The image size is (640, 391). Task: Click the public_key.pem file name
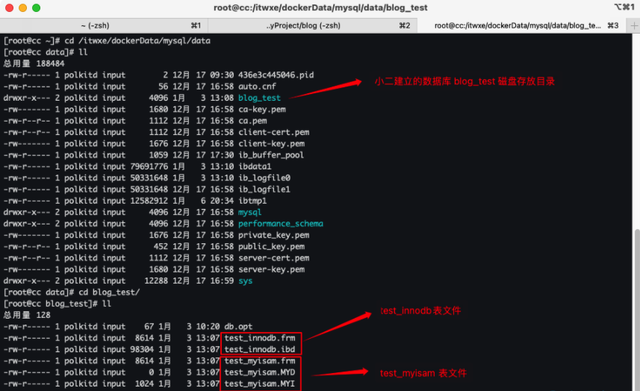click(271, 247)
